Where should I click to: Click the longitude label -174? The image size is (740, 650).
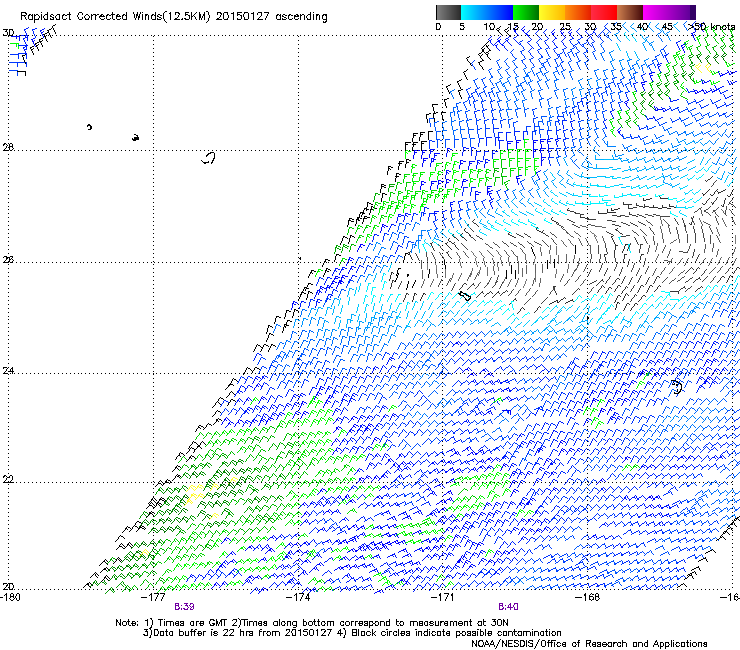298,597
